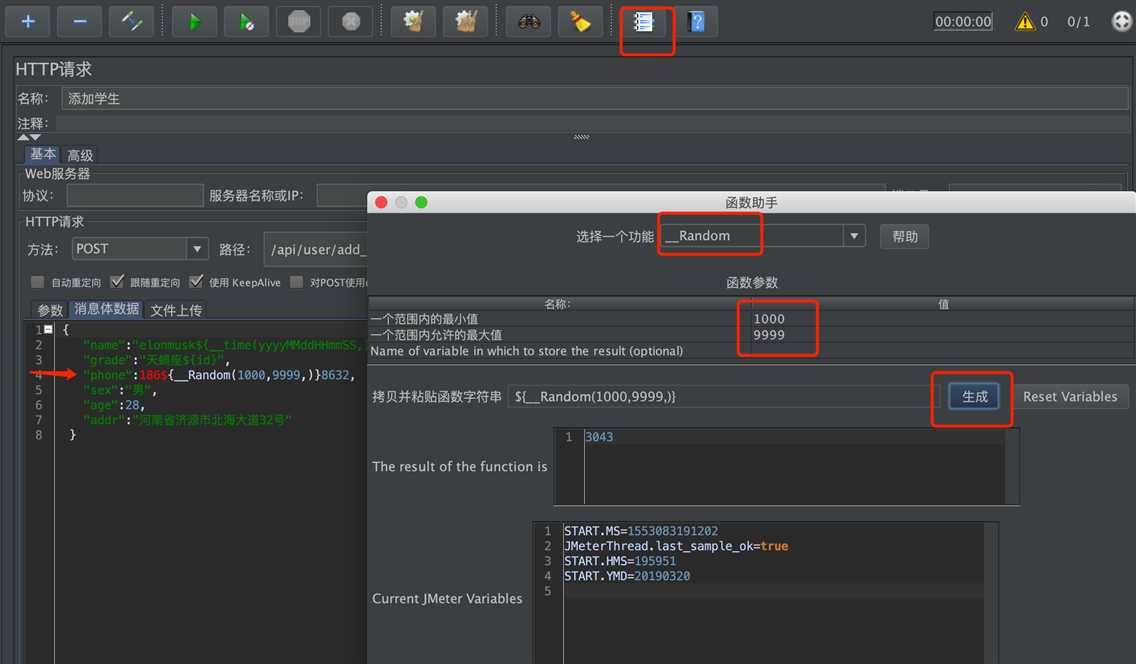Screen dimensions: 1136x664
Task: Open Search via binoculars icon
Action: point(528,22)
